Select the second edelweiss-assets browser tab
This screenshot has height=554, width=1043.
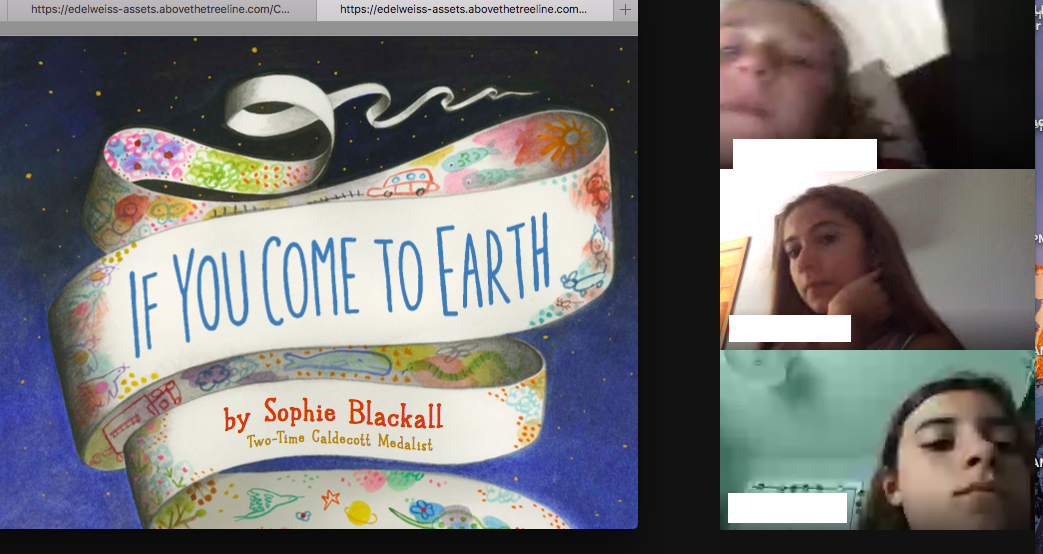point(464,10)
